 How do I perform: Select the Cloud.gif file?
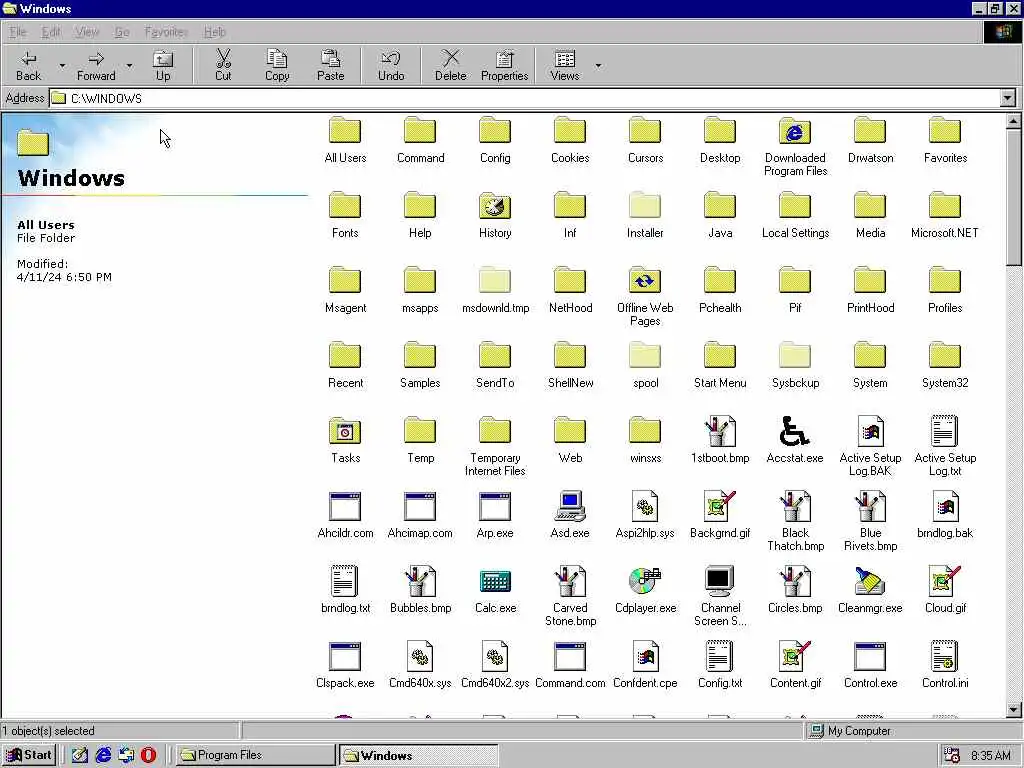pyautogui.click(x=945, y=590)
